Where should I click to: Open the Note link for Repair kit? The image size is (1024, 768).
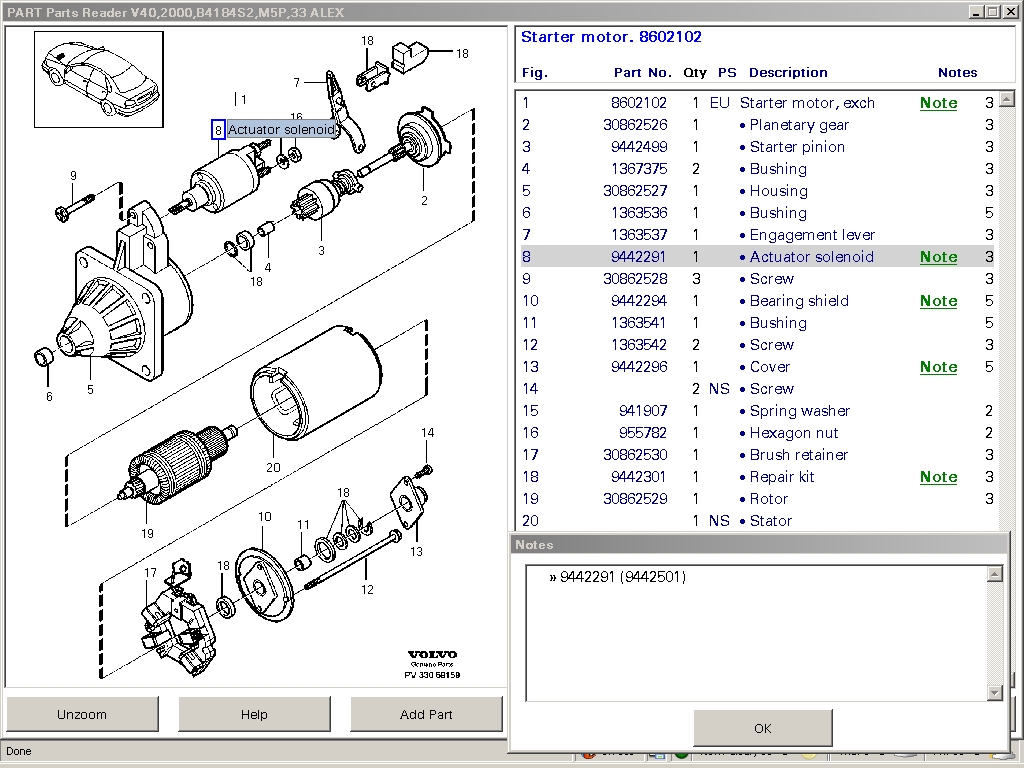938,477
